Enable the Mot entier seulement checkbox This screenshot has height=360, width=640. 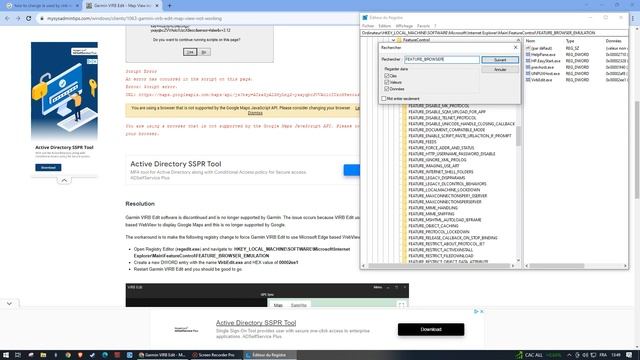(384, 98)
